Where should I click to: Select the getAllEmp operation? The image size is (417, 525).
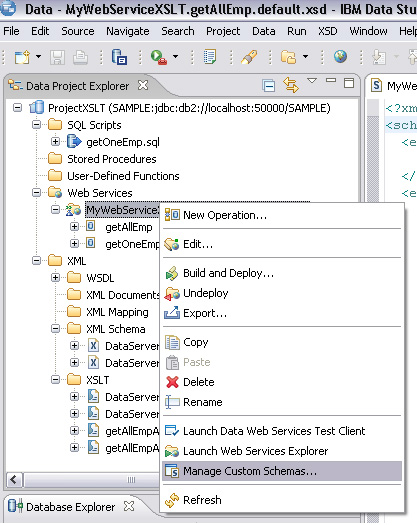tap(129, 227)
